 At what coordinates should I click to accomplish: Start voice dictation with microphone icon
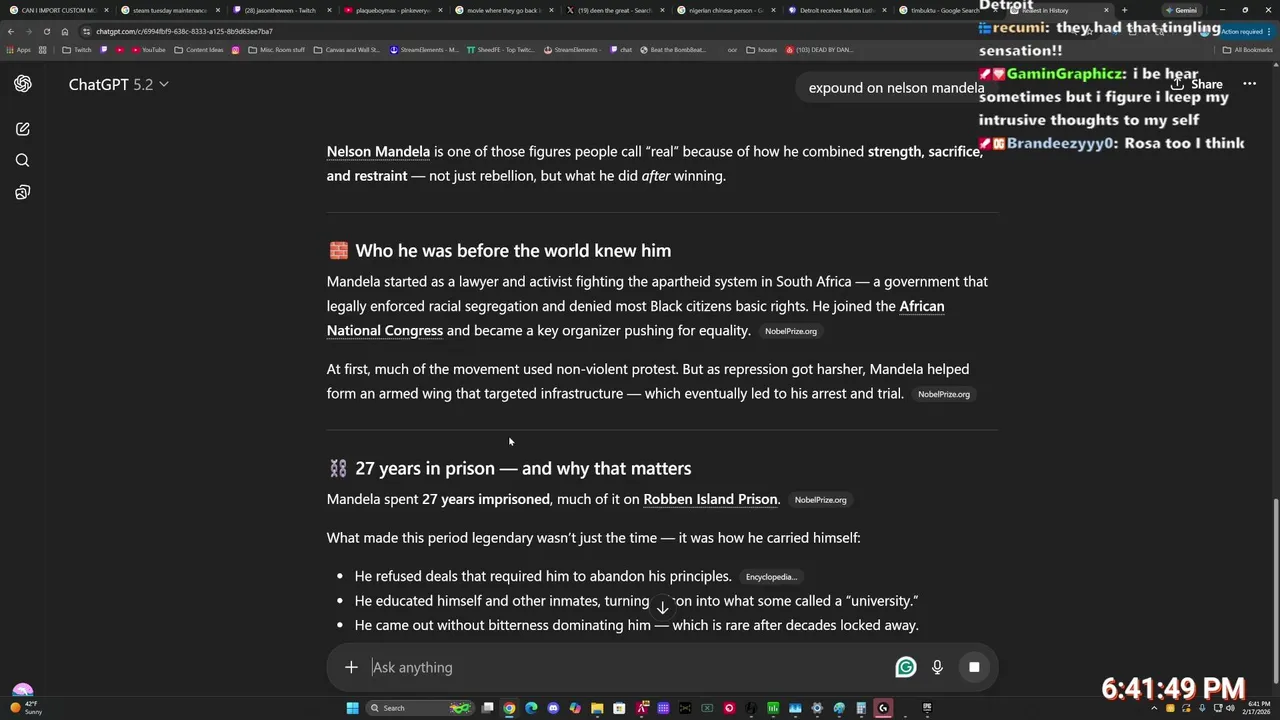coord(937,667)
